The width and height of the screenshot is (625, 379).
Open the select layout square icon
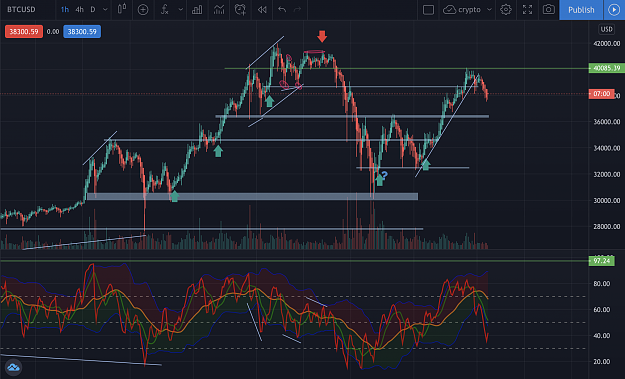tap(428, 10)
